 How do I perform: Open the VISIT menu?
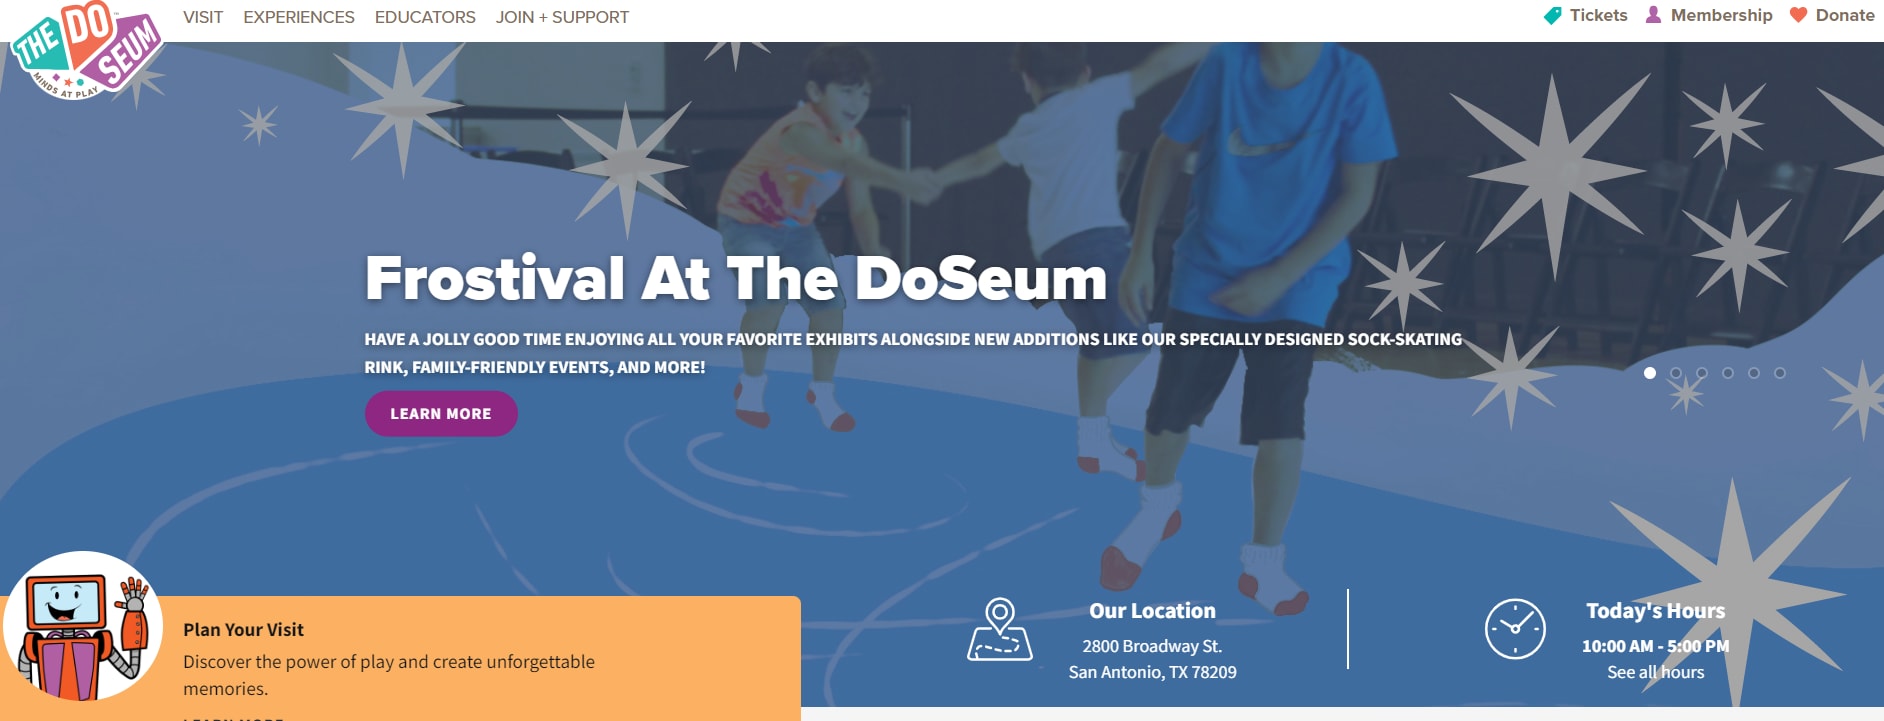click(203, 17)
